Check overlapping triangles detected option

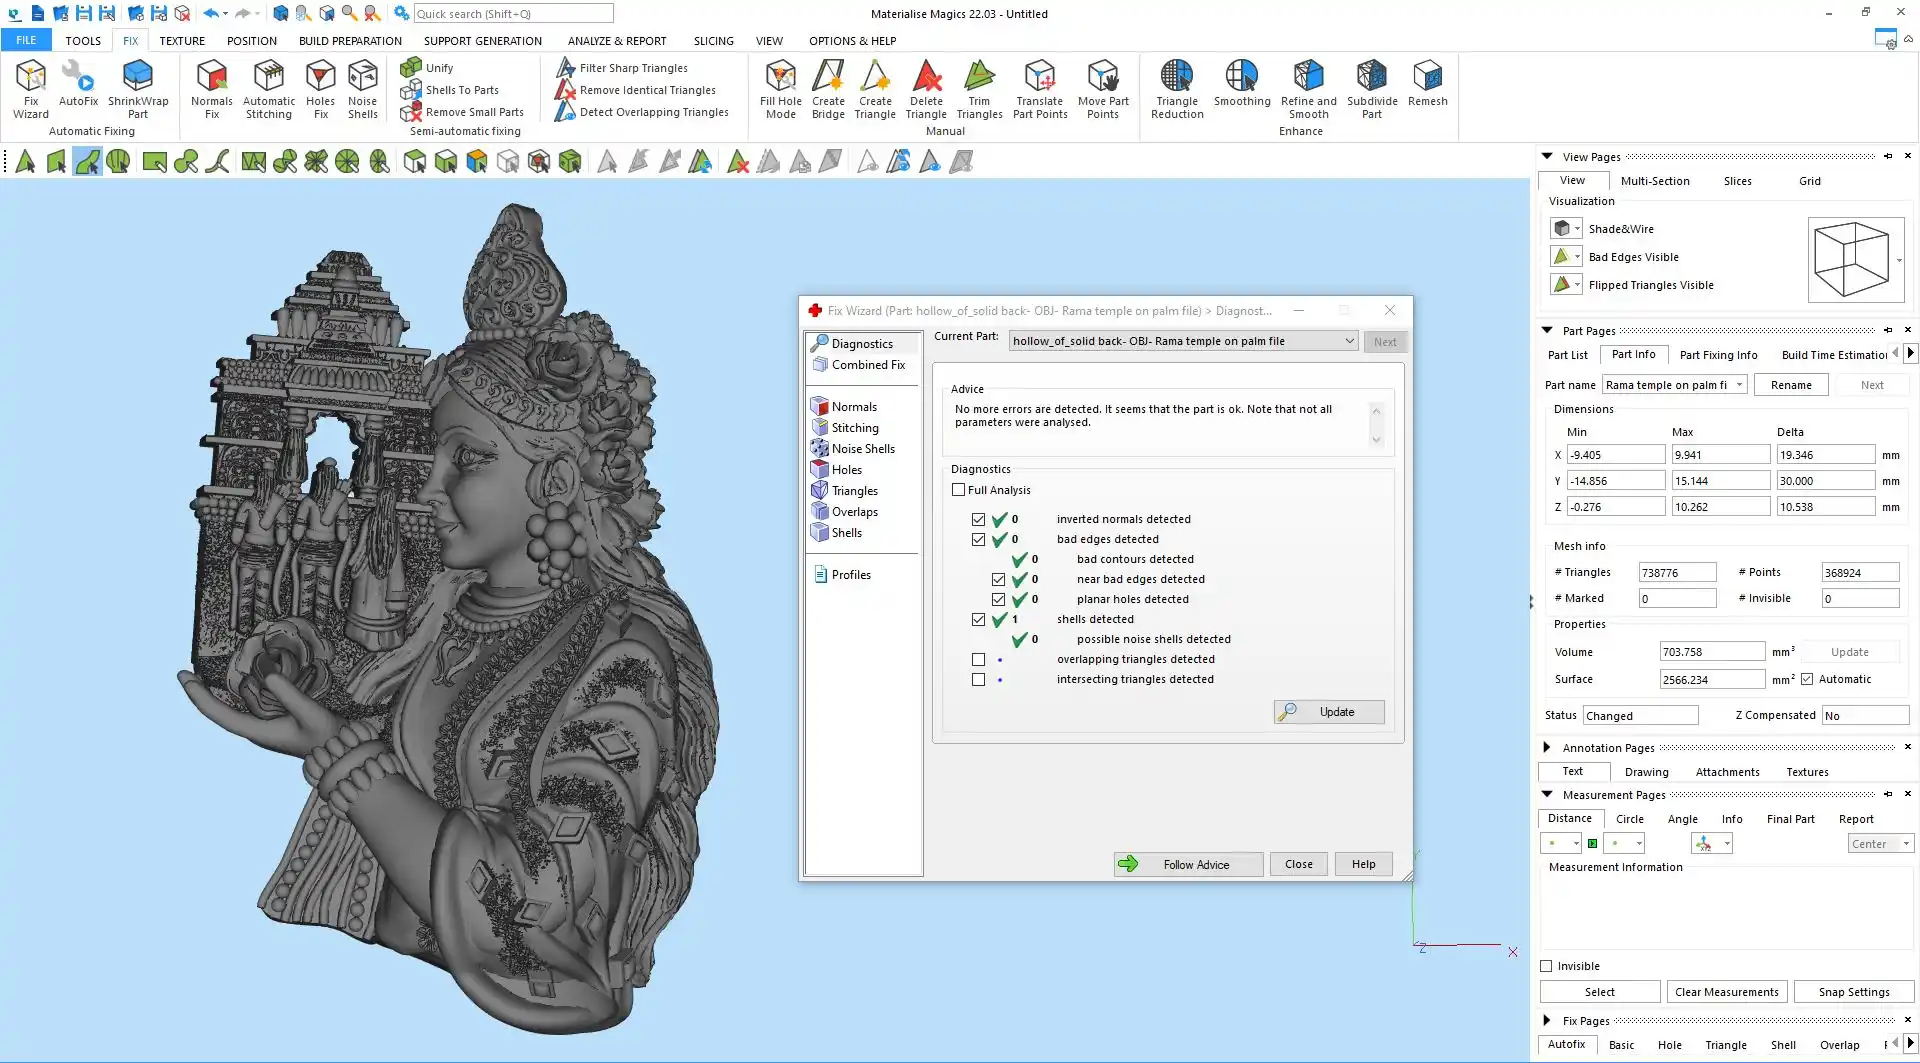coord(978,660)
